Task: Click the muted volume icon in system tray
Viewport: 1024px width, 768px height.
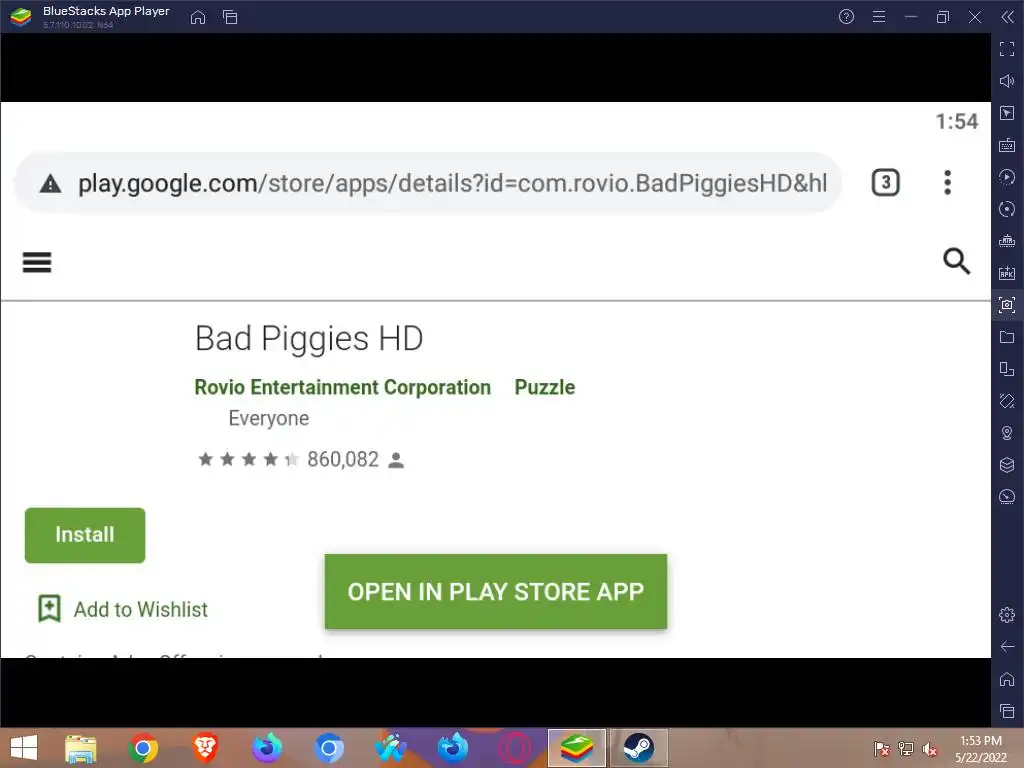Action: (930, 749)
